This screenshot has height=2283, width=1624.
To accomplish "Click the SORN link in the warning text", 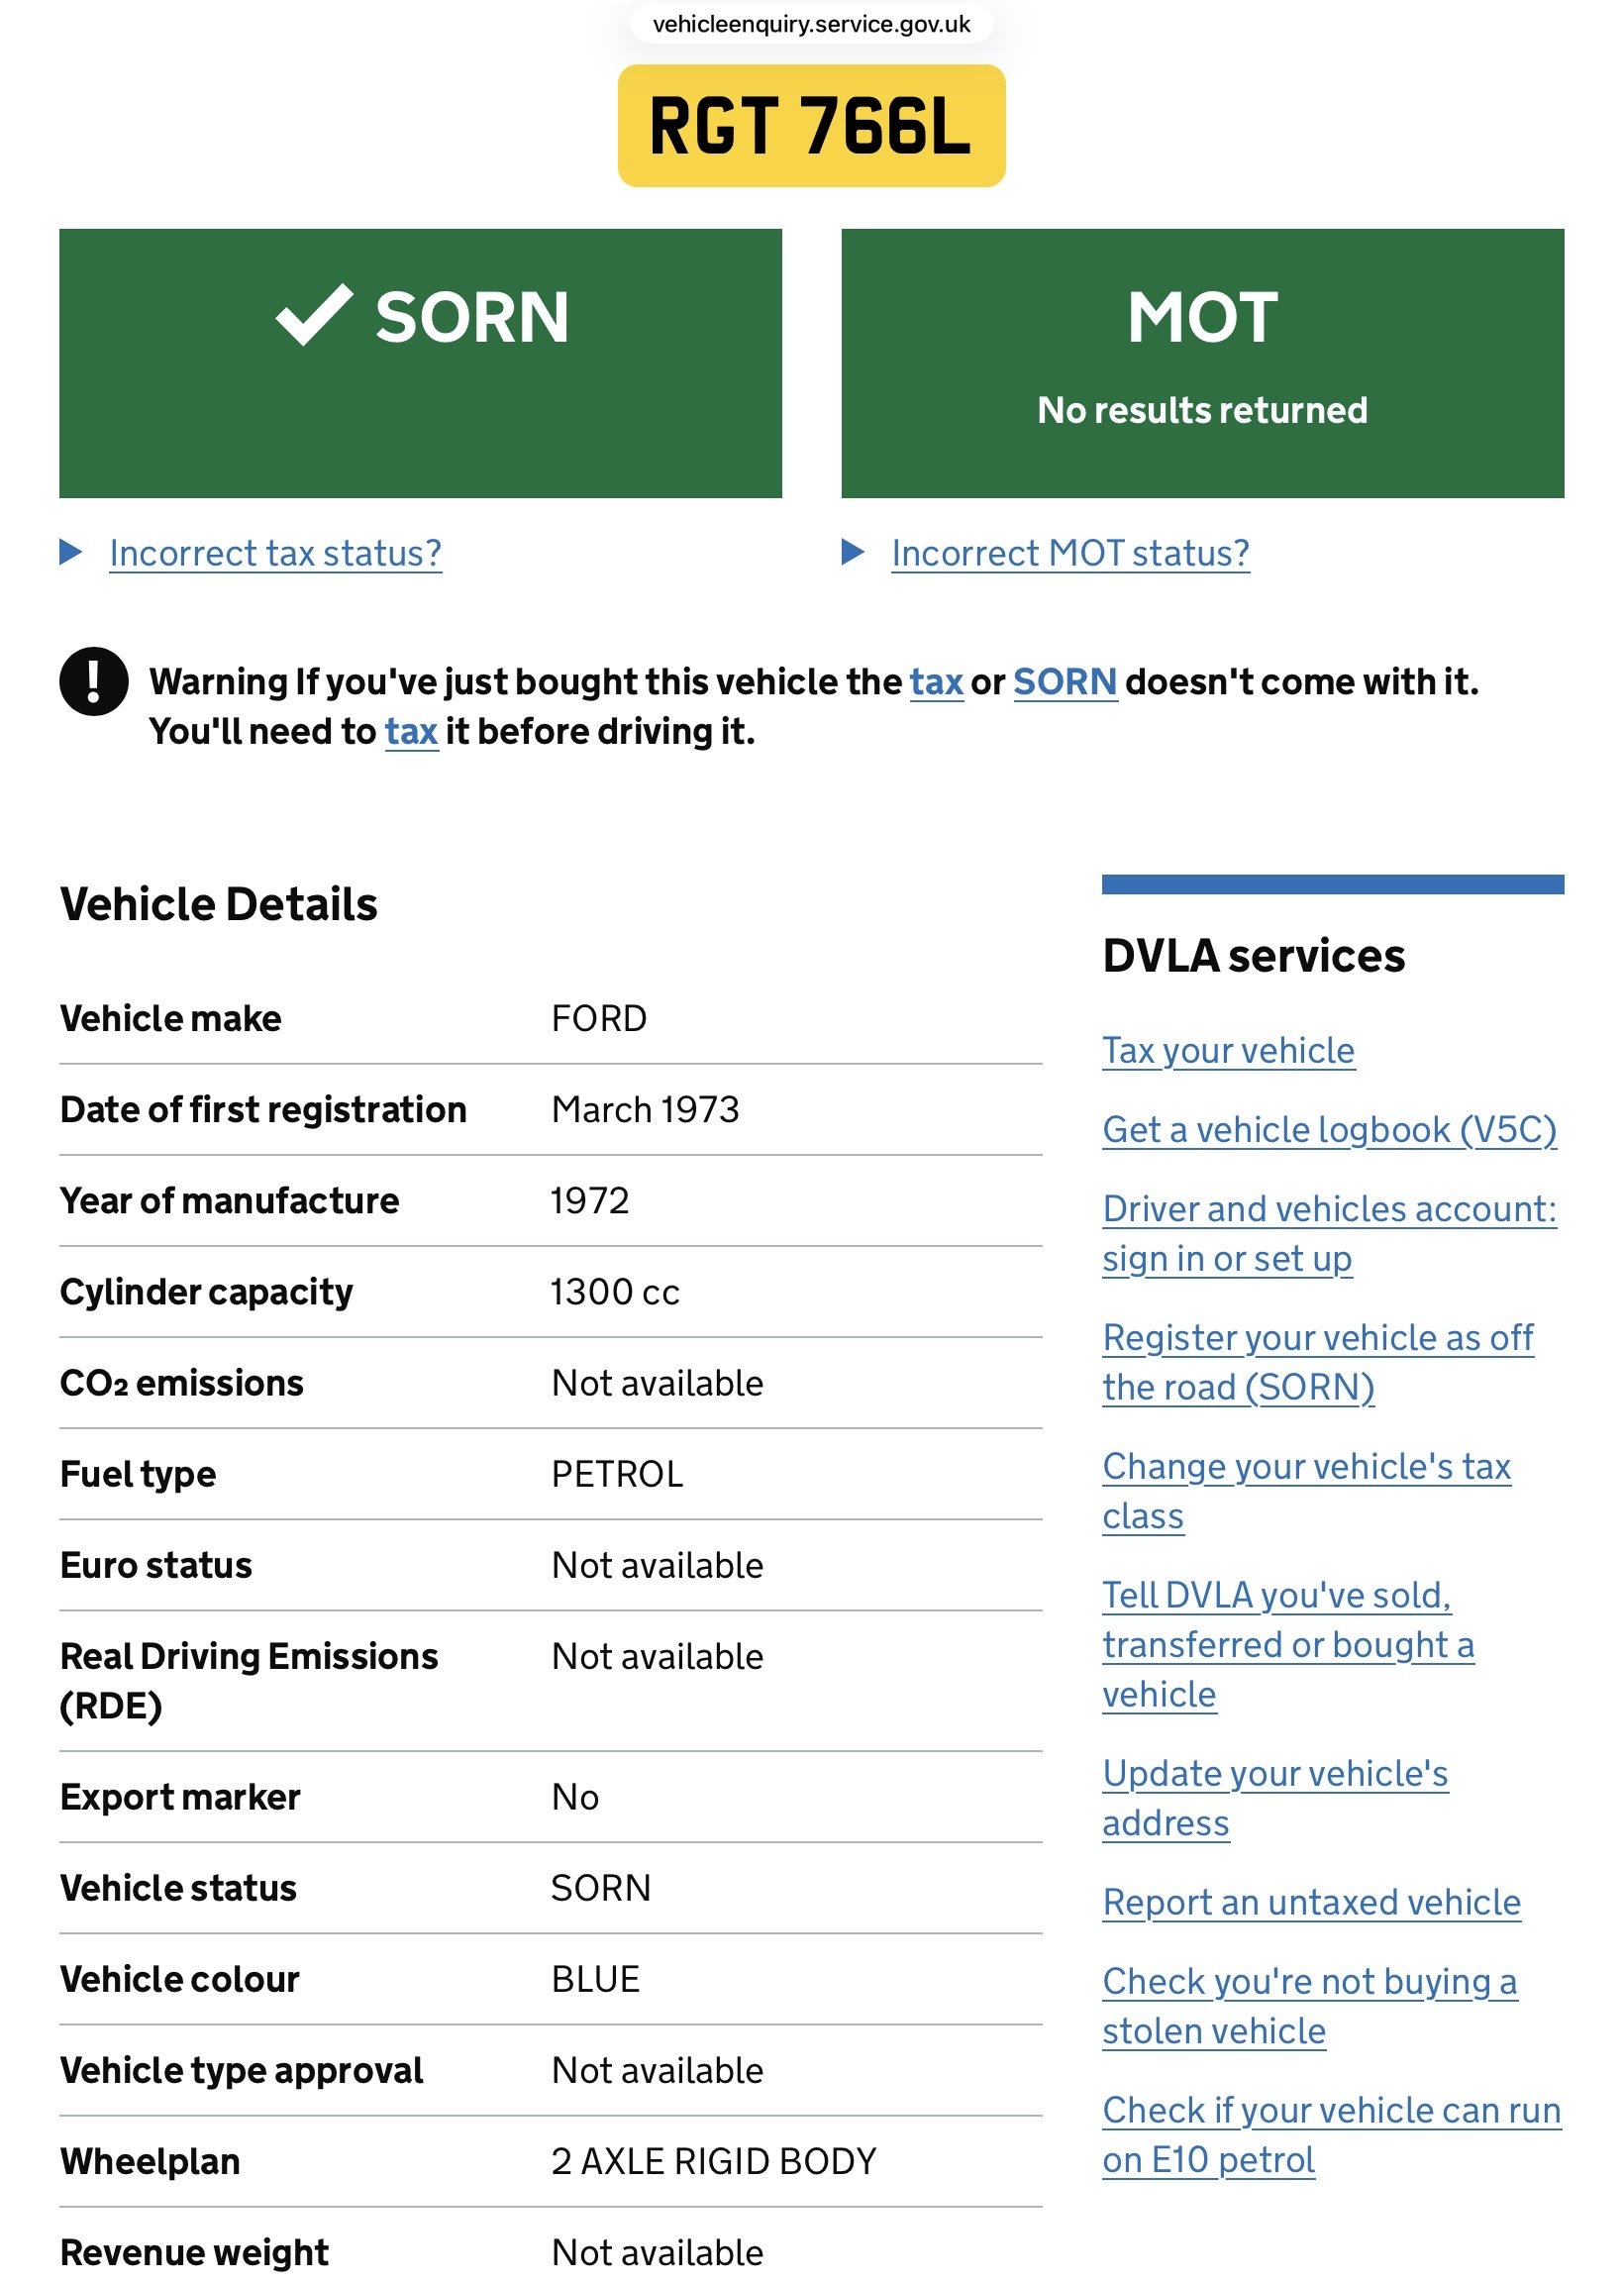I will [1065, 682].
